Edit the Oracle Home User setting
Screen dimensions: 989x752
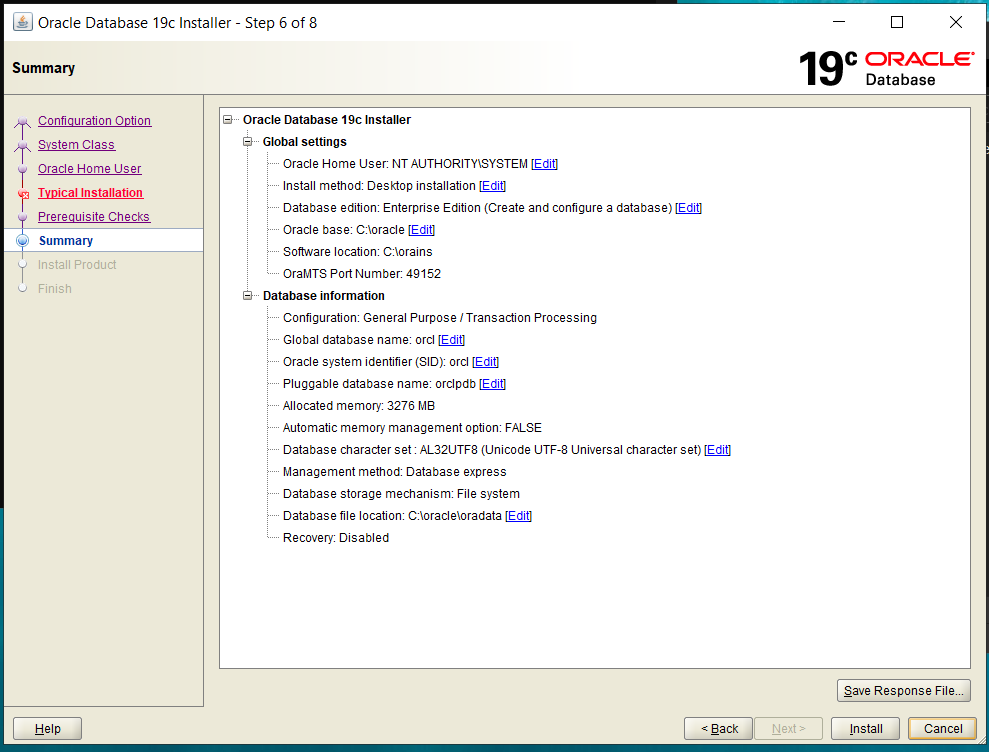544,164
